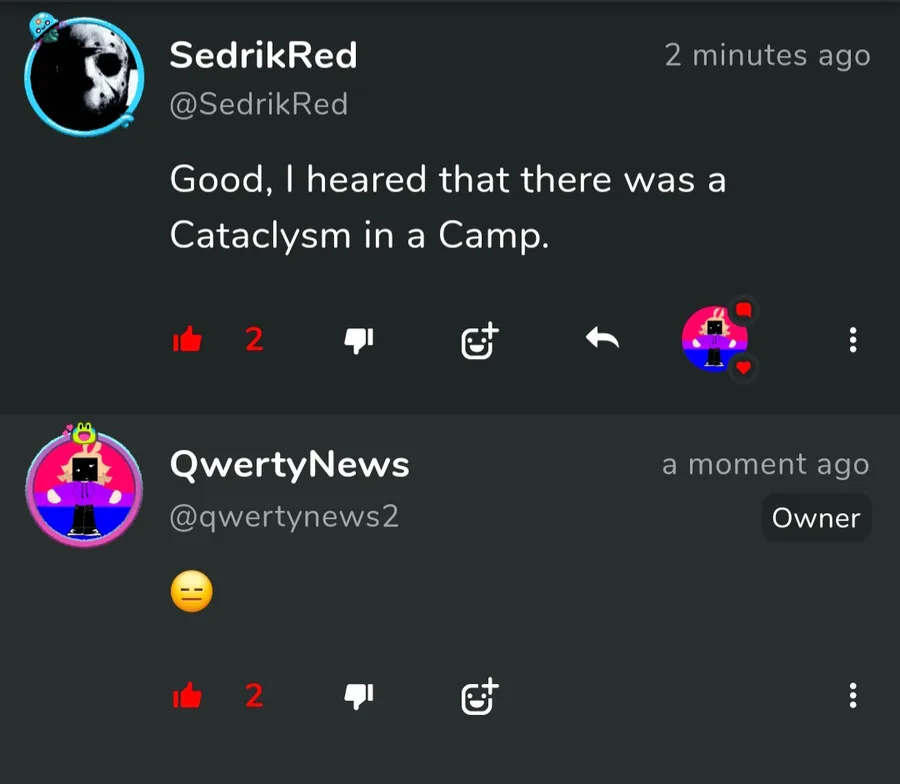
Task: Like SedrikRed's comment with thumbs up
Action: click(x=187, y=339)
